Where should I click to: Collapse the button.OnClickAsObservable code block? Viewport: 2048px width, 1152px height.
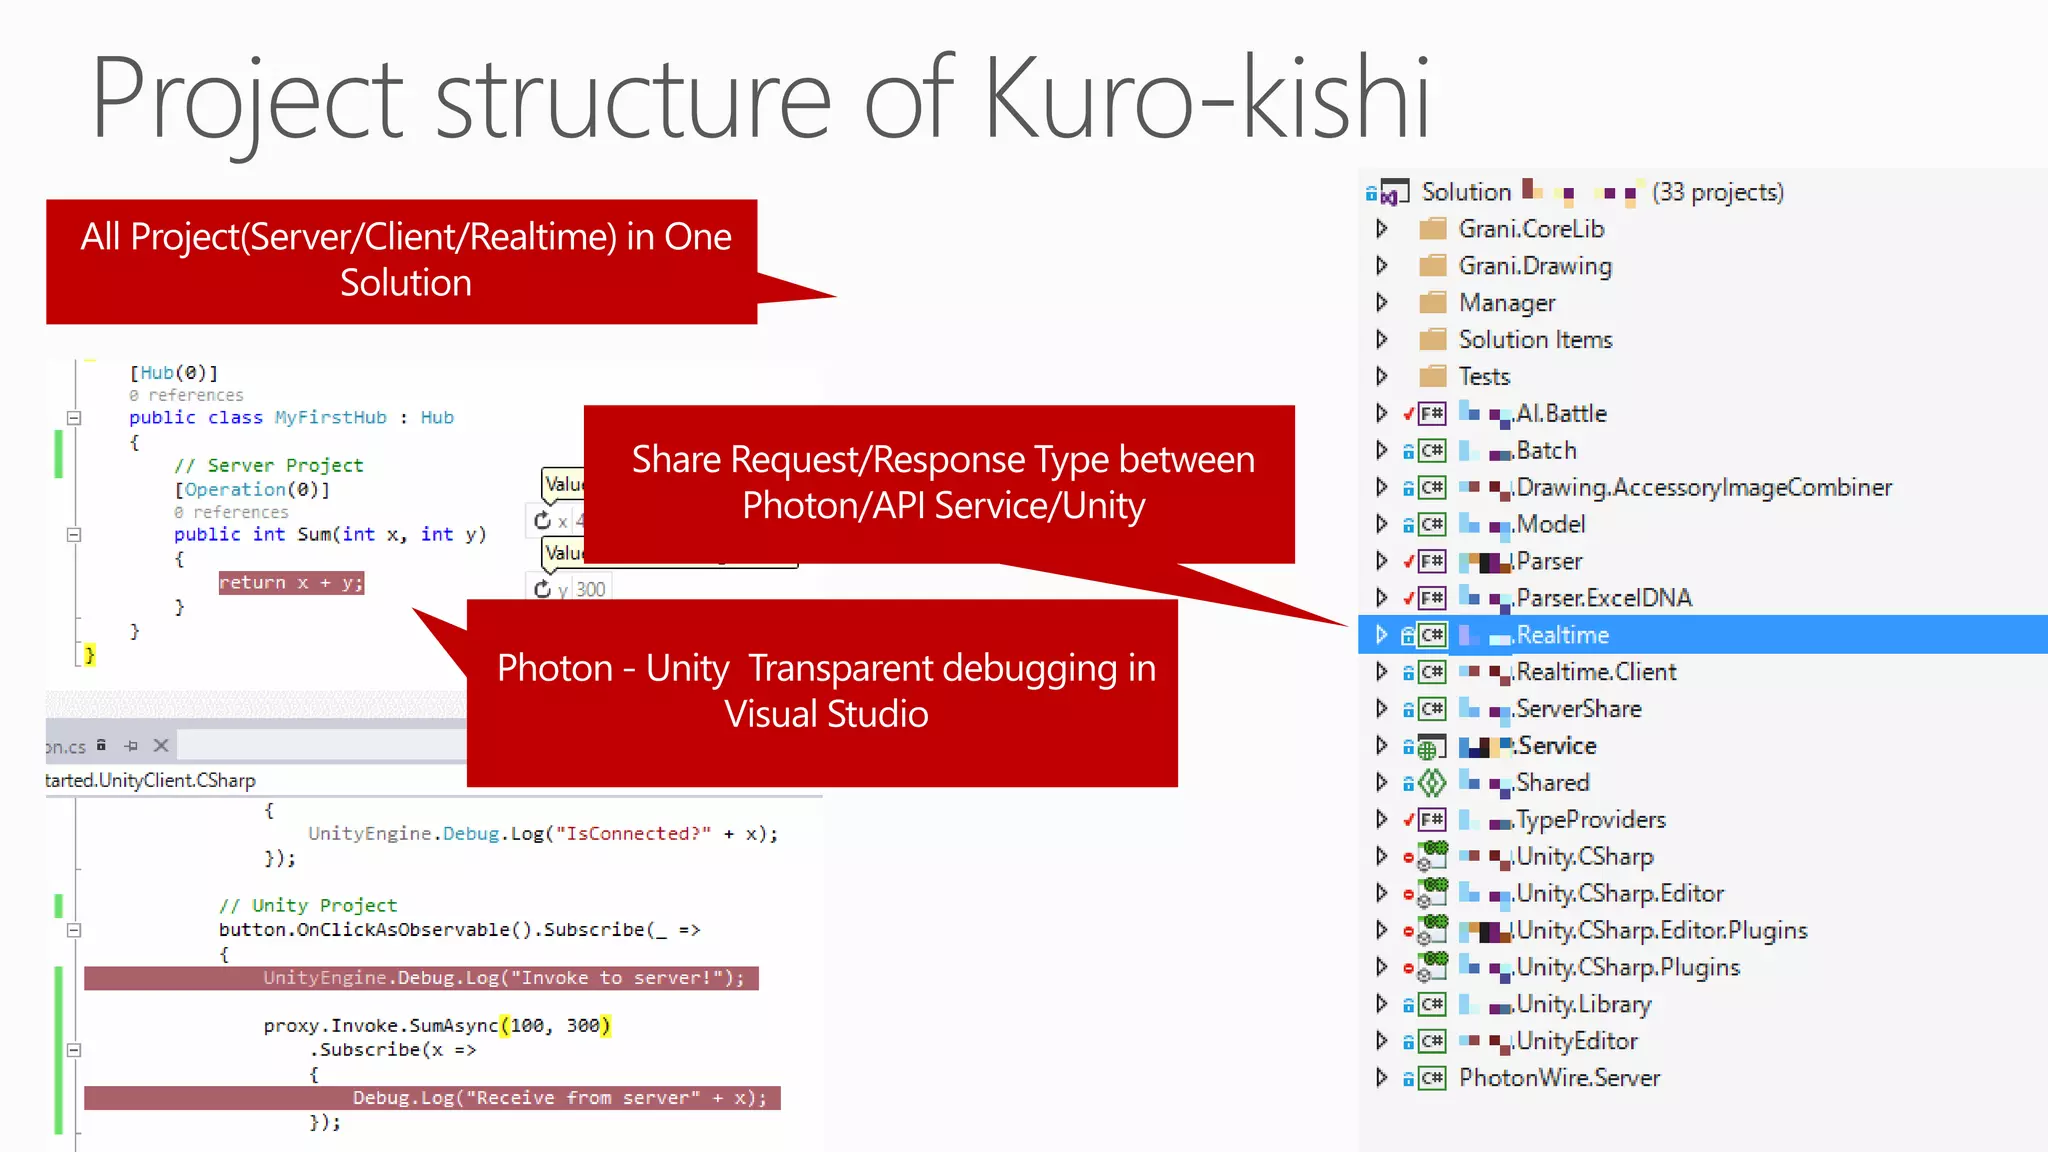click(74, 930)
